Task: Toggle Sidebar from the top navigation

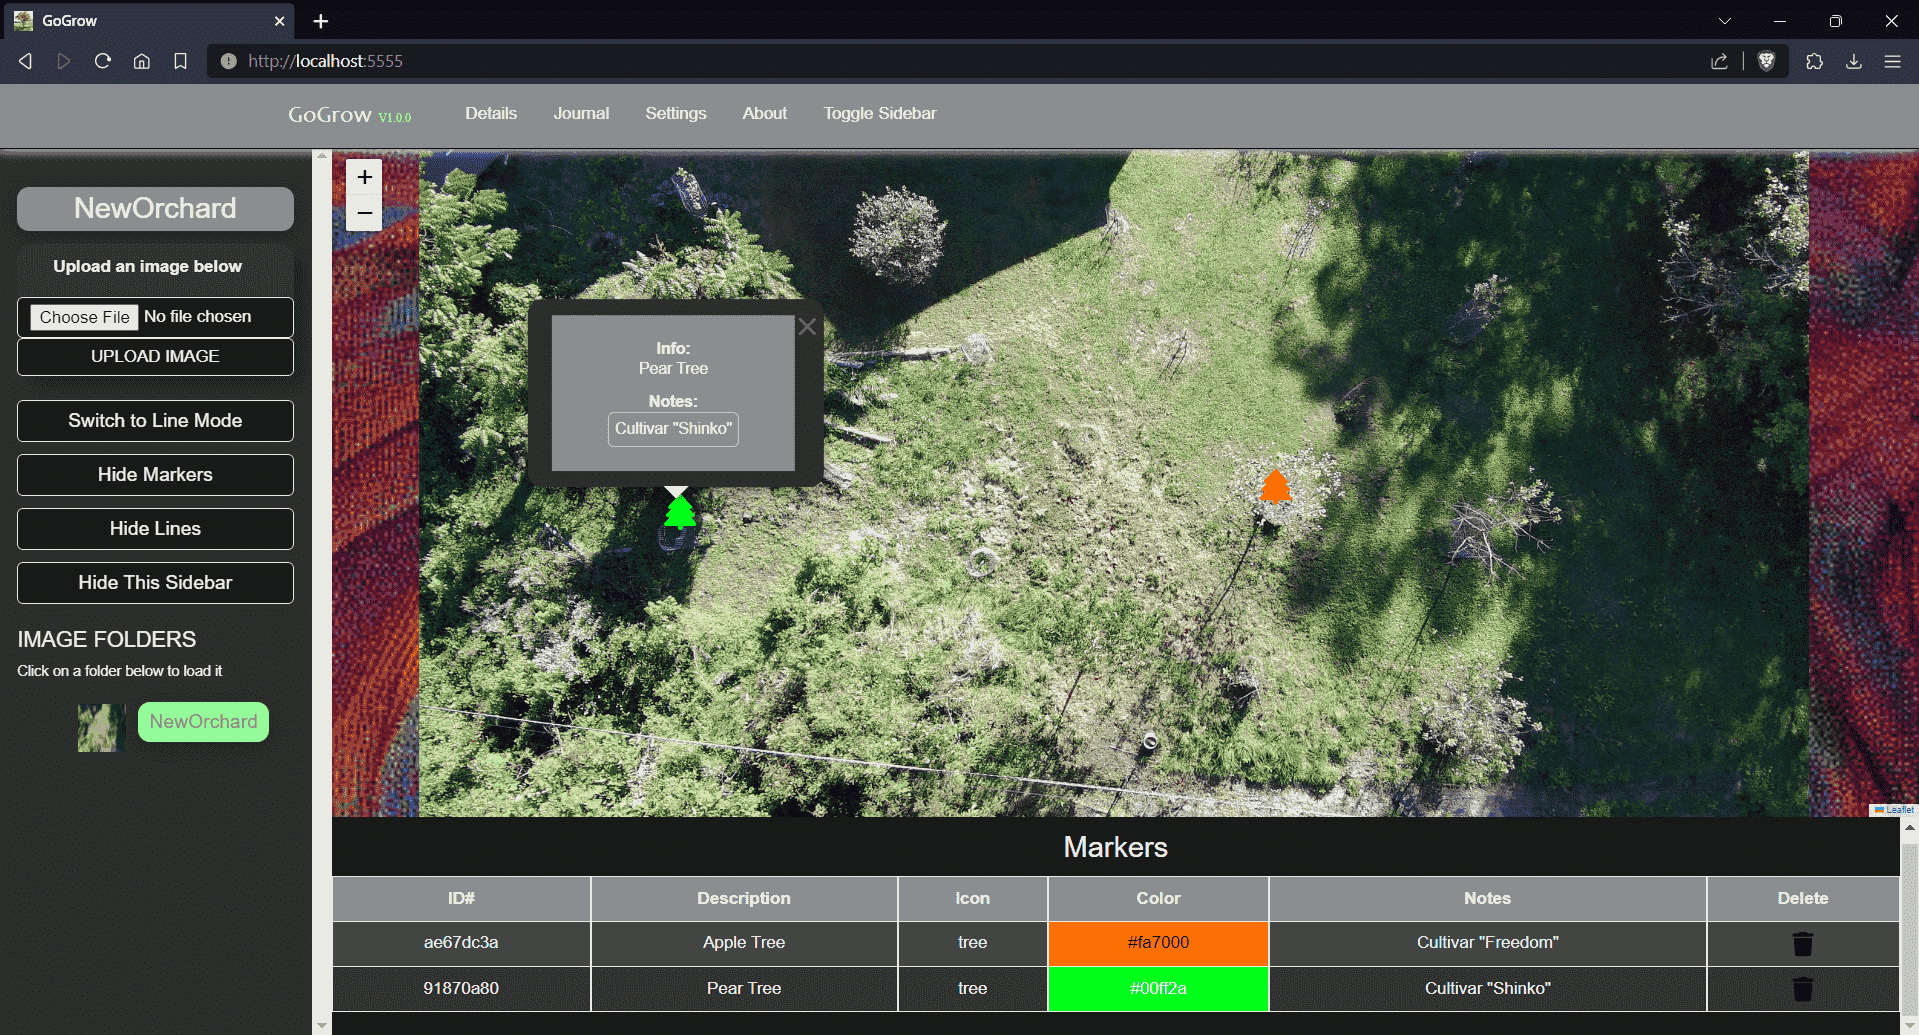Action: pos(879,114)
